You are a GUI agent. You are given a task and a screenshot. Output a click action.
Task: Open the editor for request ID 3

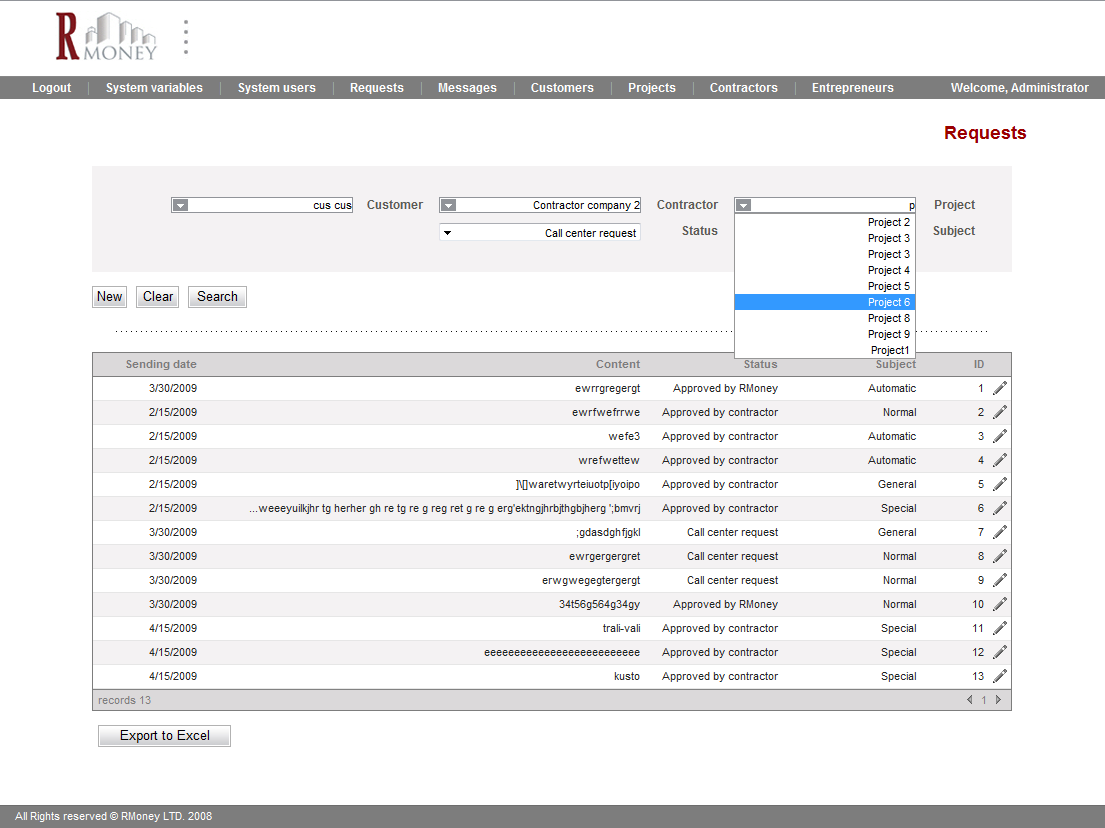point(999,436)
